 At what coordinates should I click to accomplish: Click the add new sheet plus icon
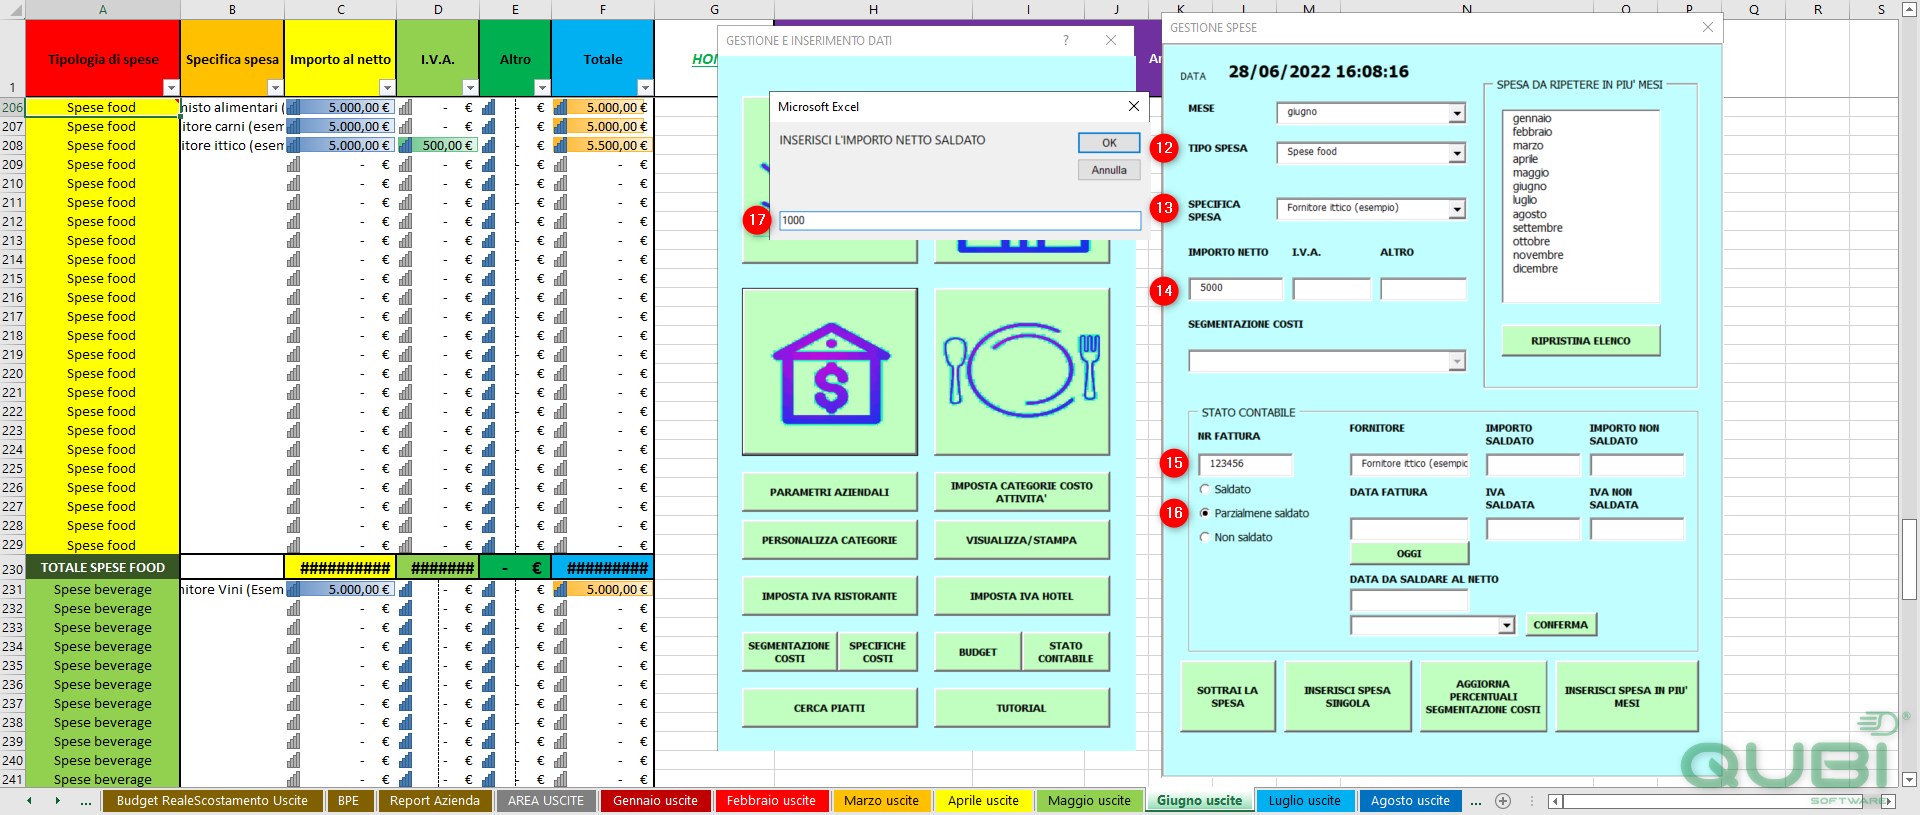[1502, 801]
